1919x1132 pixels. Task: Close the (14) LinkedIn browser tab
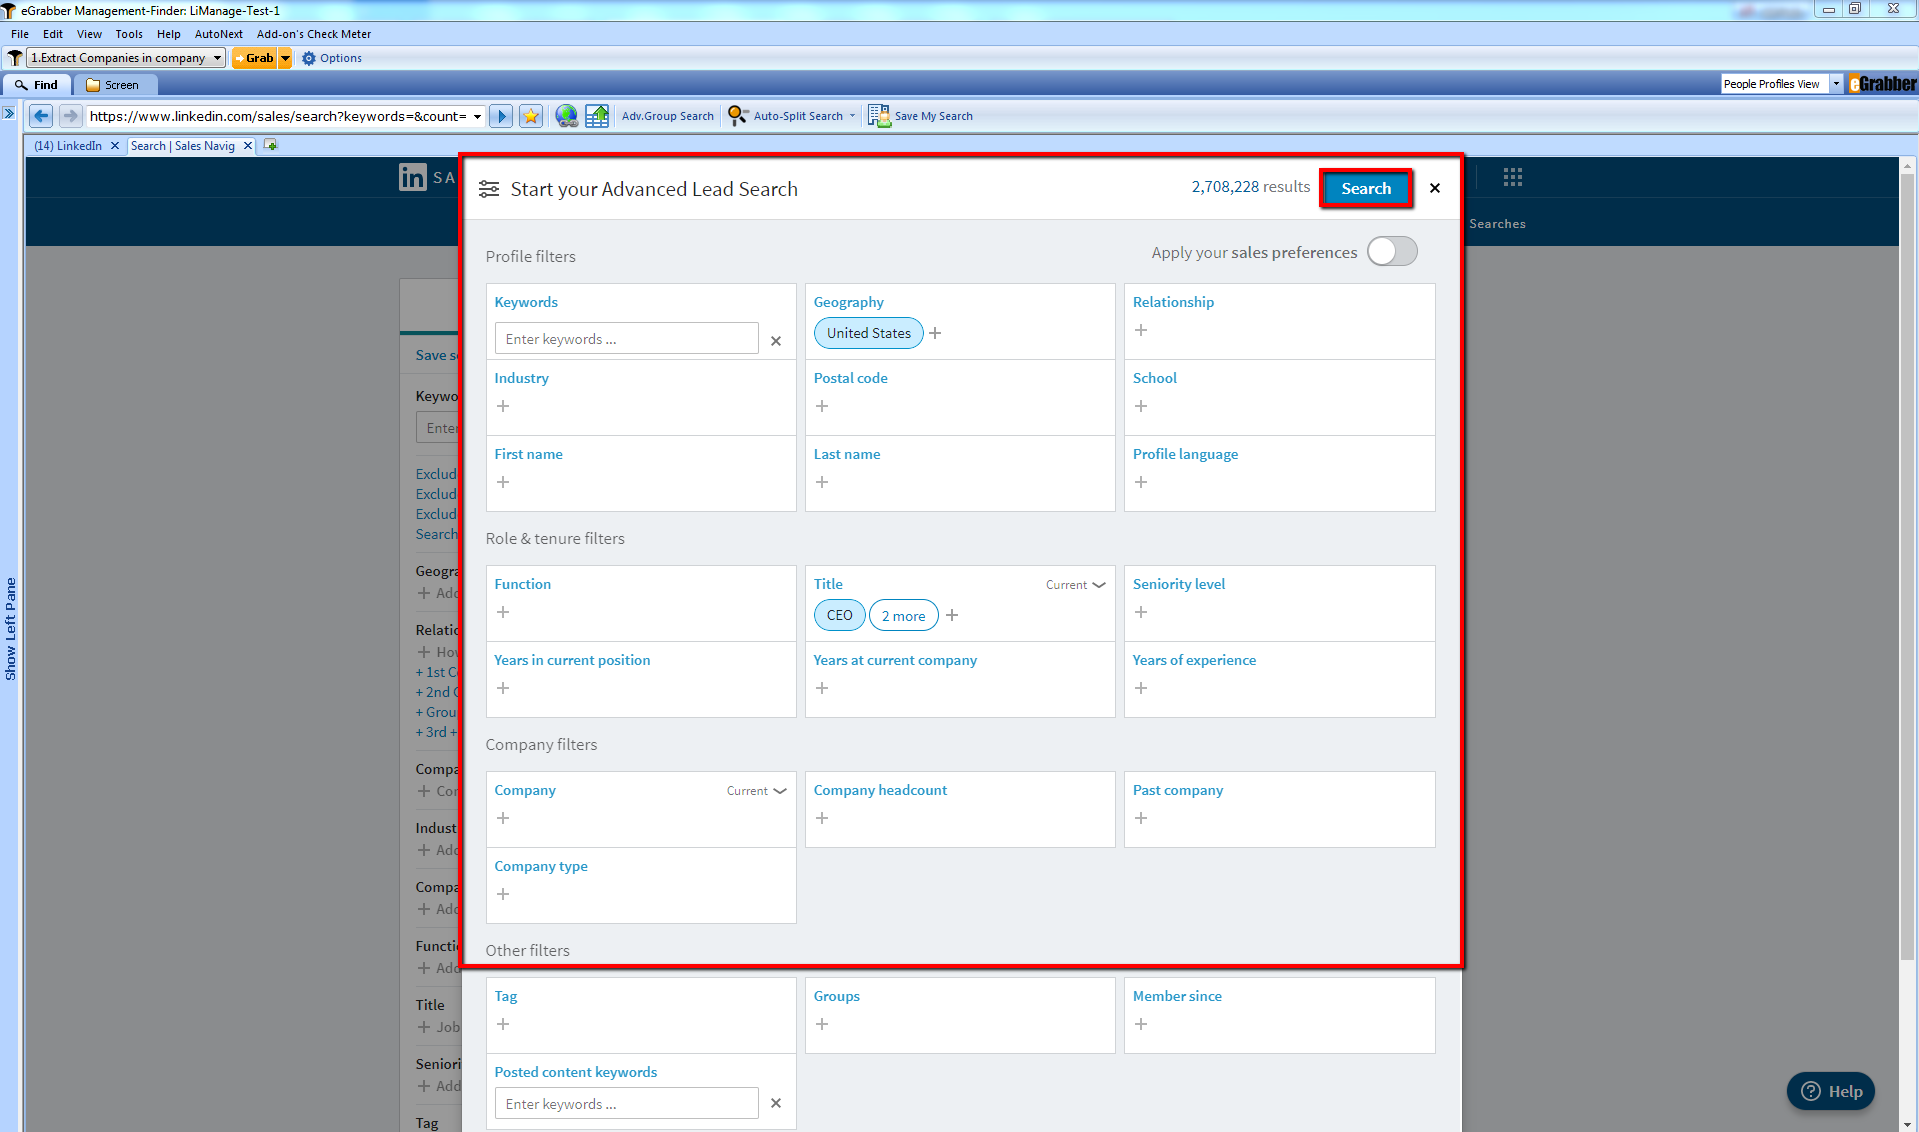115,146
